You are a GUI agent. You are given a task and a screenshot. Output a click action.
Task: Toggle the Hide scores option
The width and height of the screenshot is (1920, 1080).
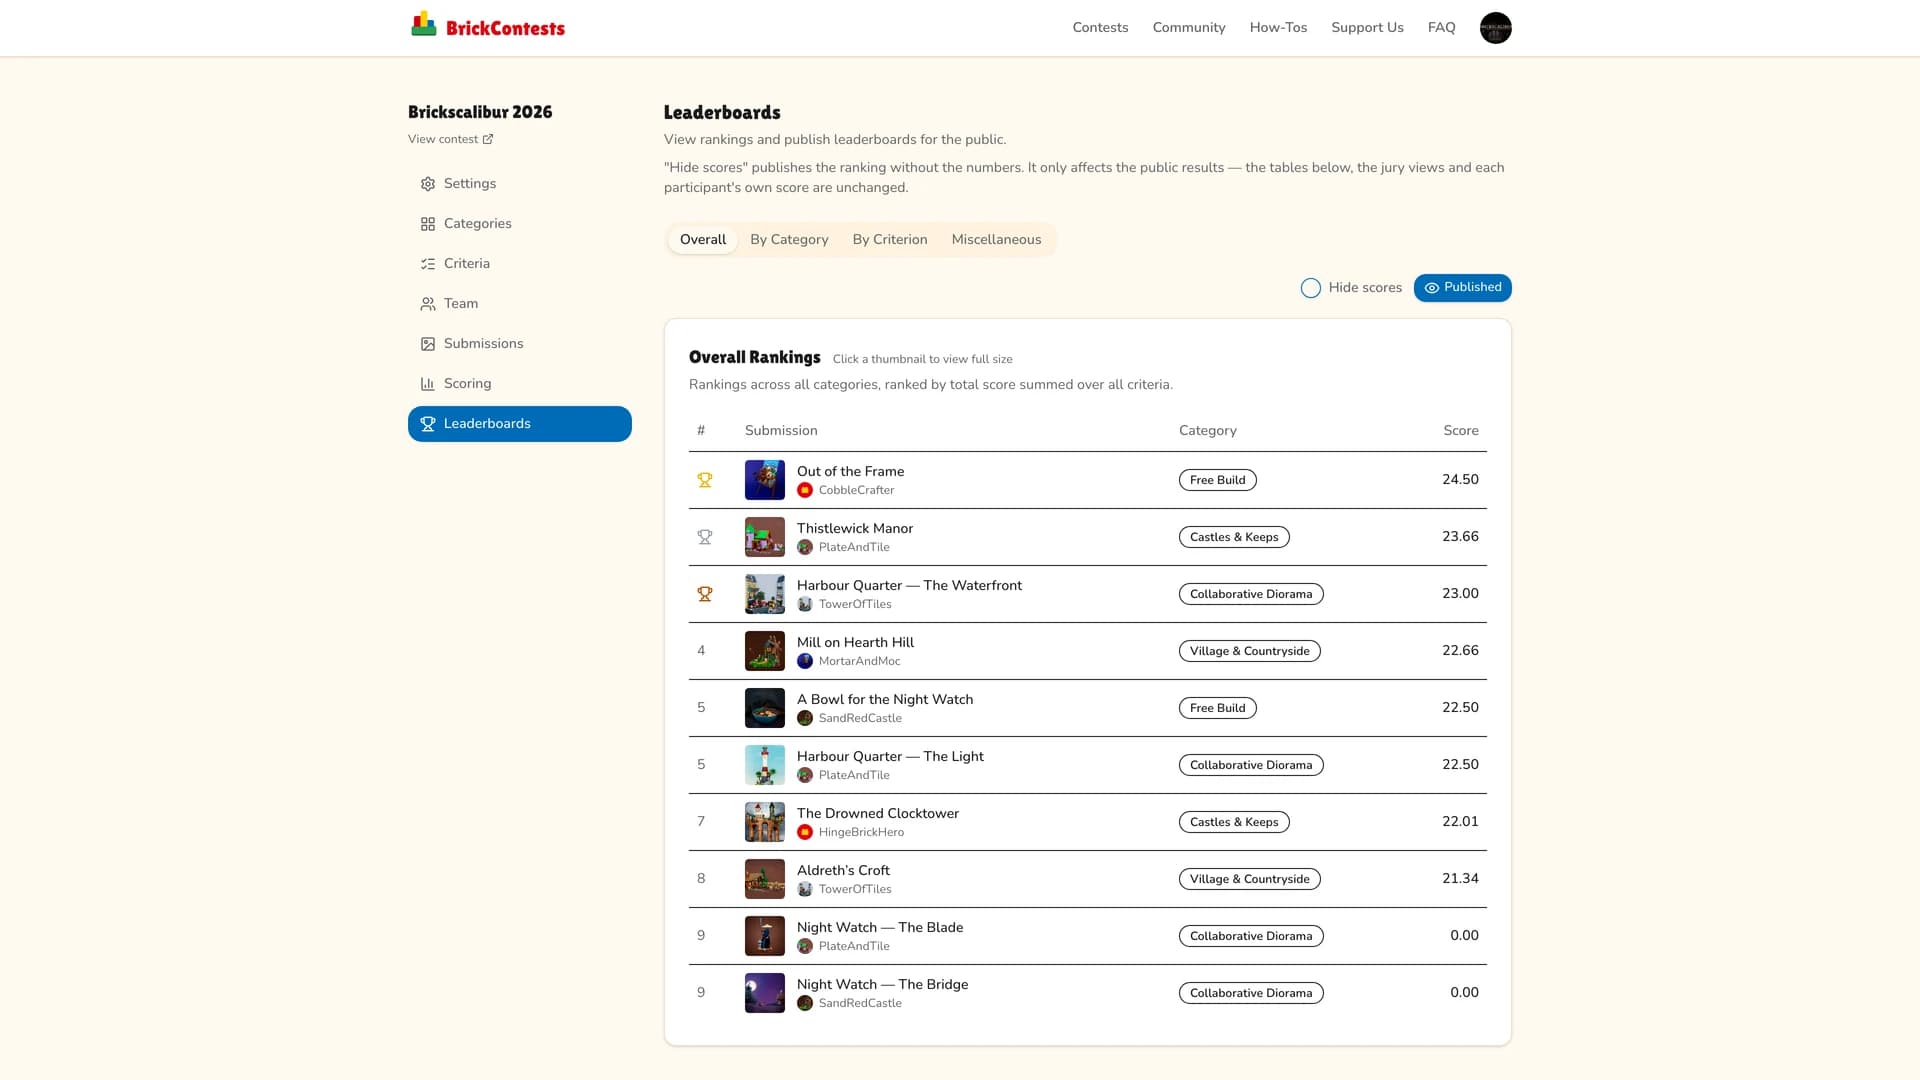(1311, 288)
